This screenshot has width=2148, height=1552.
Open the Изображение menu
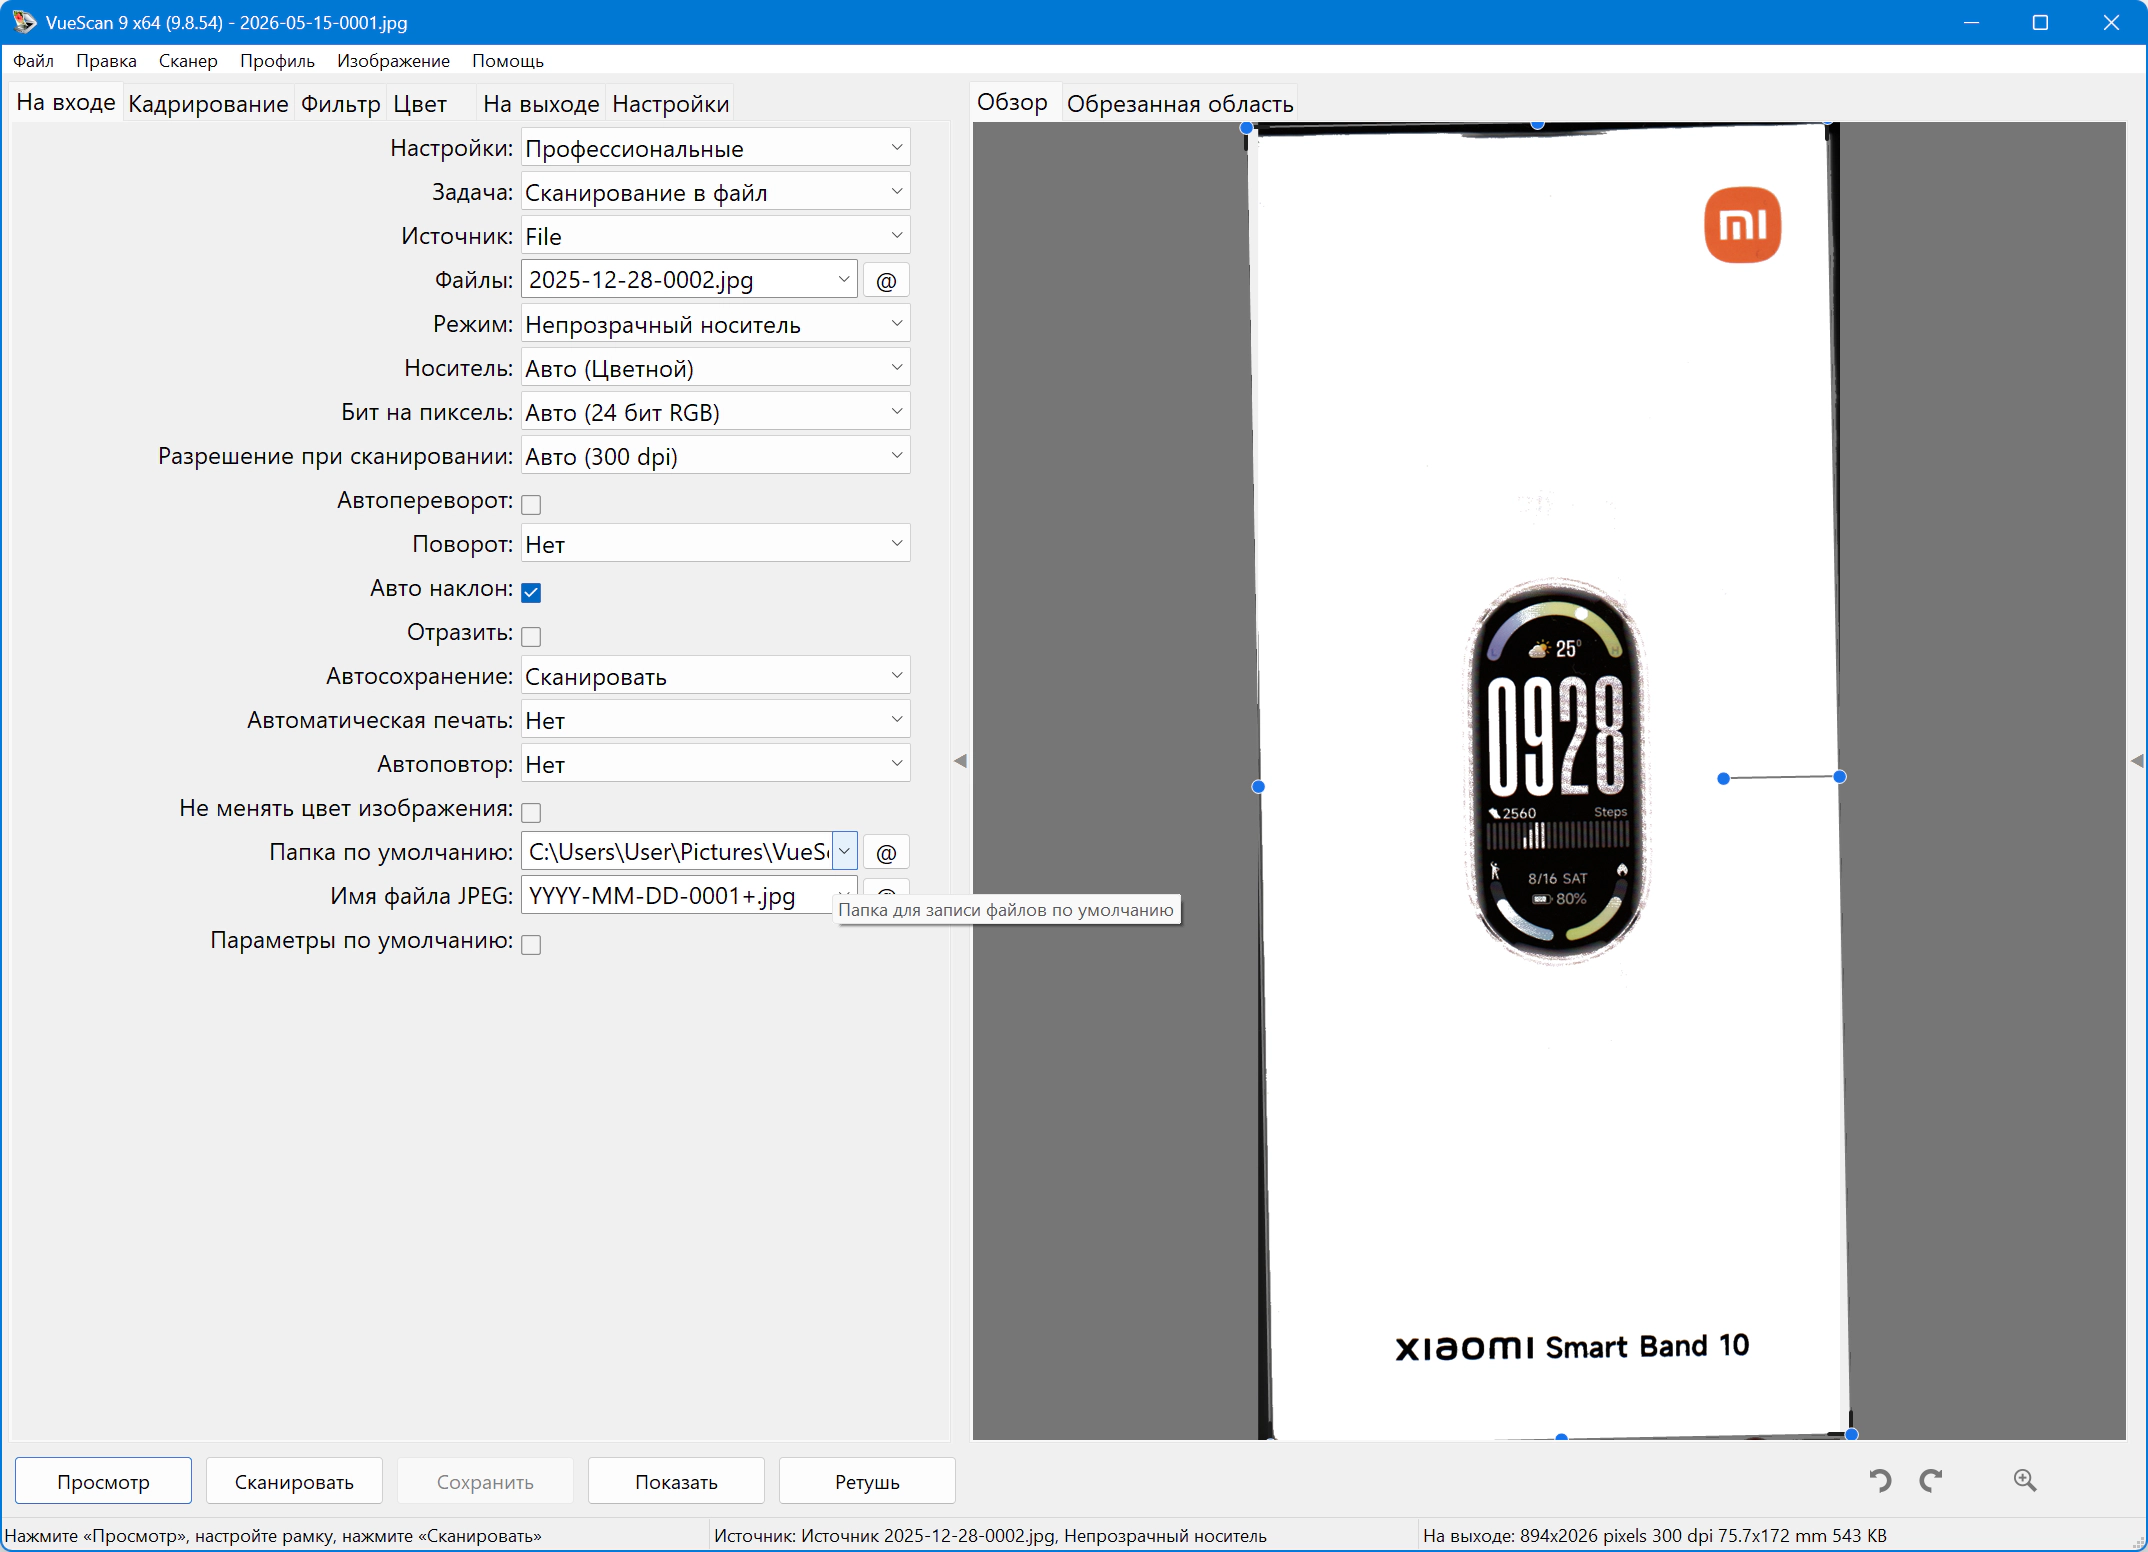[393, 61]
